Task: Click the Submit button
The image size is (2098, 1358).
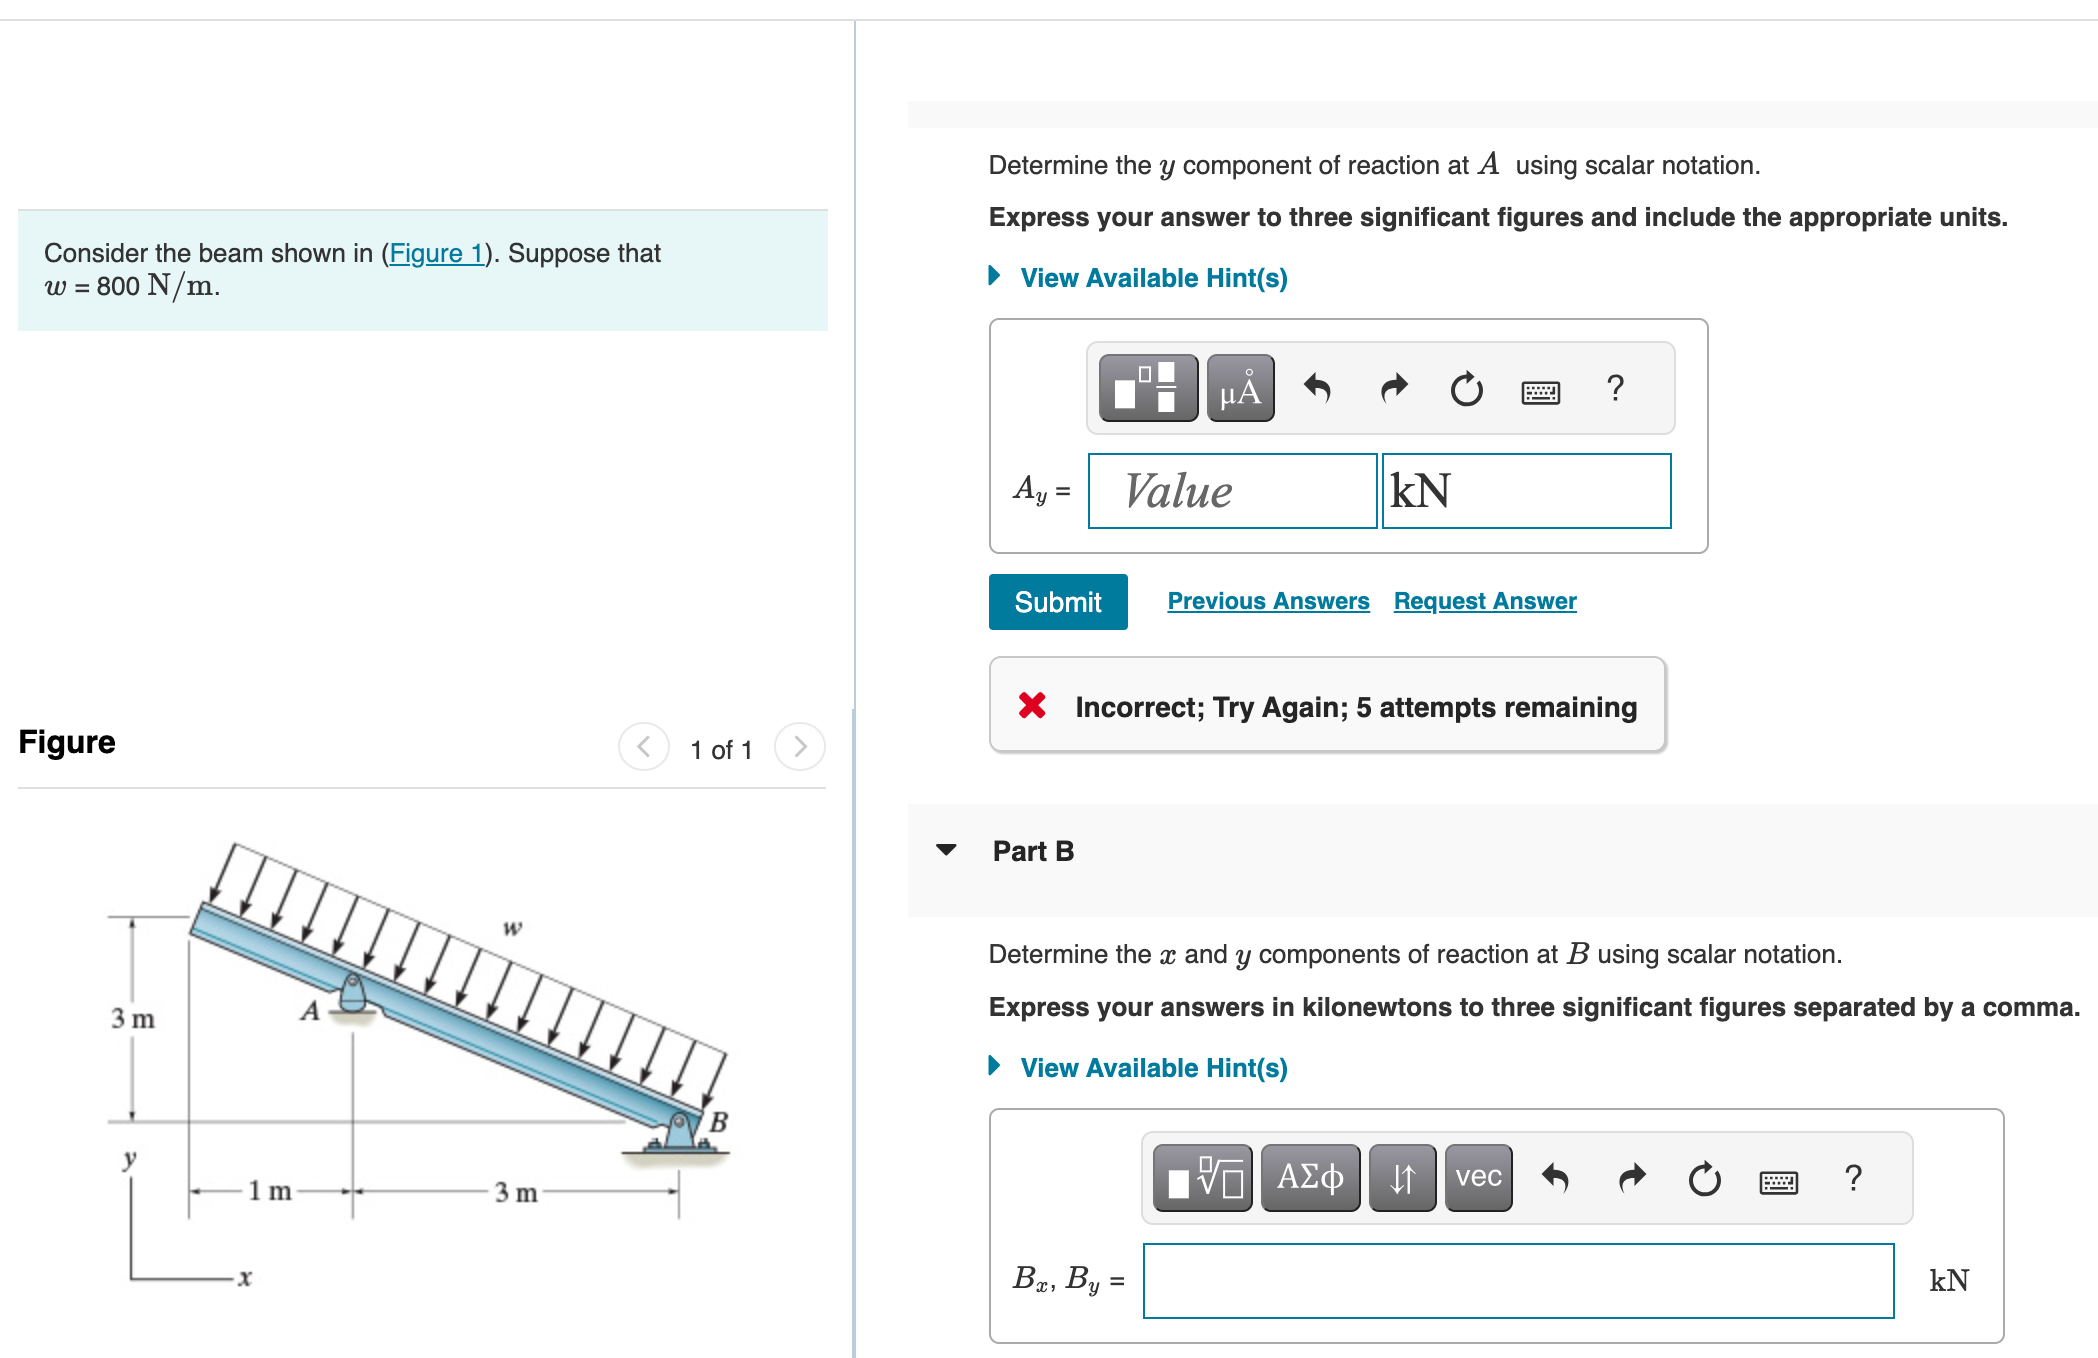Action: (x=1057, y=601)
